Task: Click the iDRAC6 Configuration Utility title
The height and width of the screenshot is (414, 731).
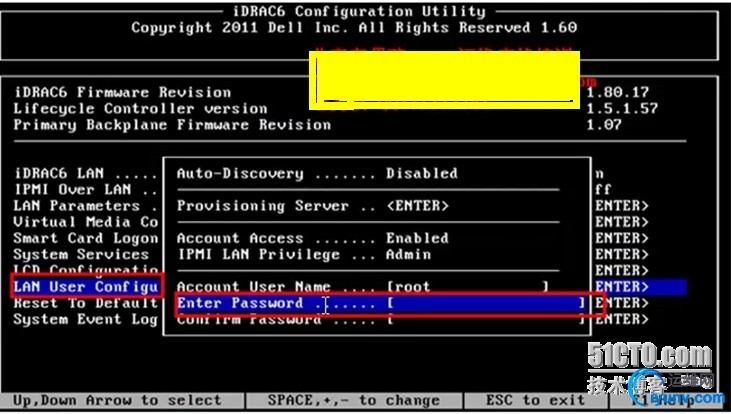Action: 358,11
